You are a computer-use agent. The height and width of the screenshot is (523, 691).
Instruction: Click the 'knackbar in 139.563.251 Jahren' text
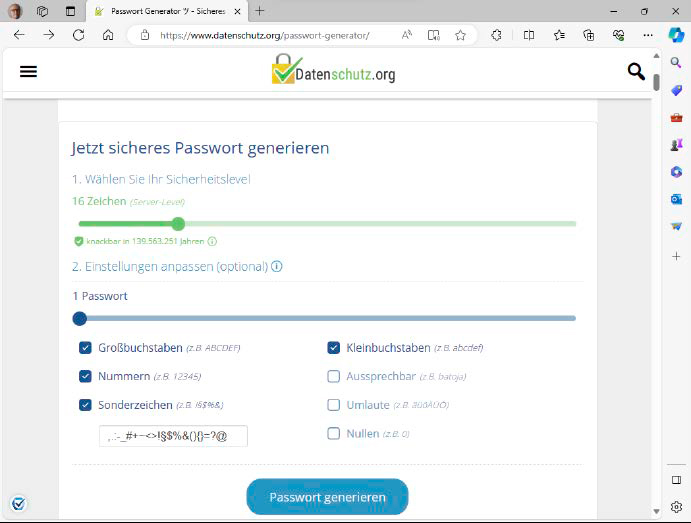click(x=145, y=241)
